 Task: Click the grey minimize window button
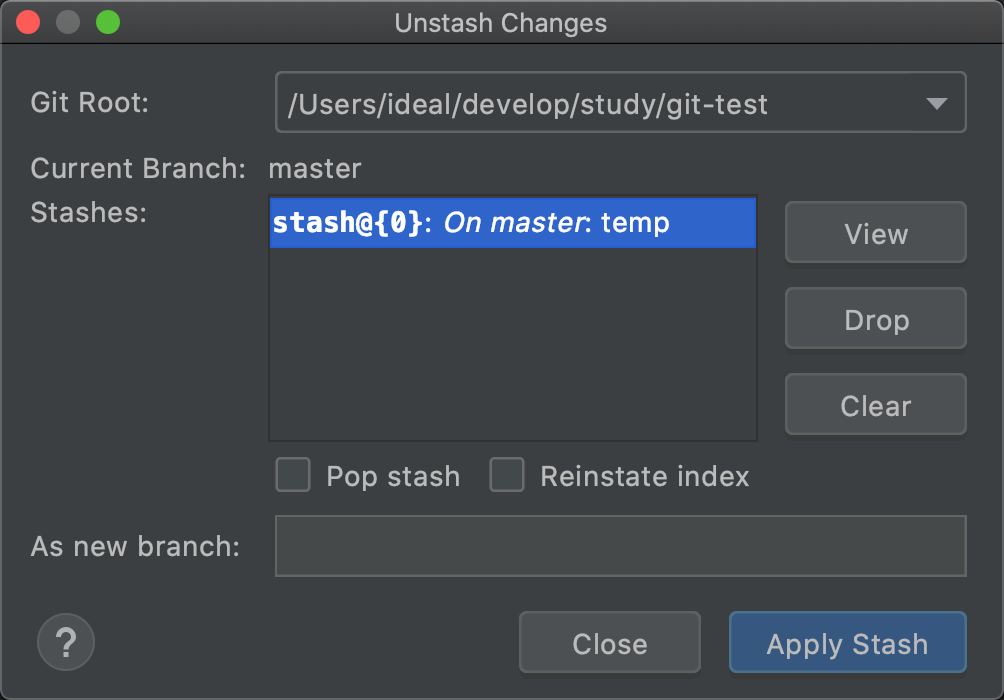(68, 22)
